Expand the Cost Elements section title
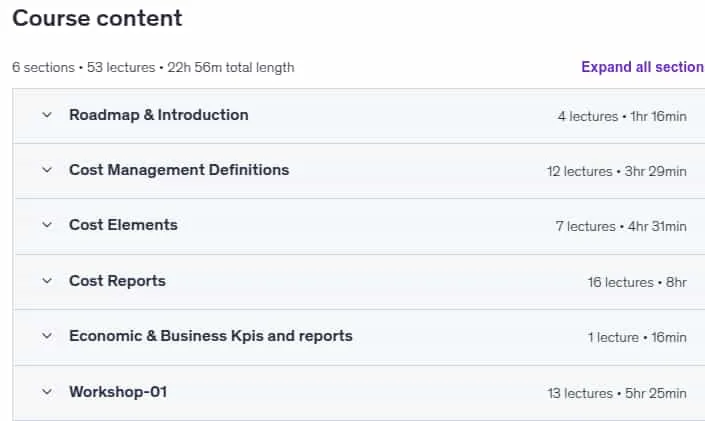 (x=123, y=225)
